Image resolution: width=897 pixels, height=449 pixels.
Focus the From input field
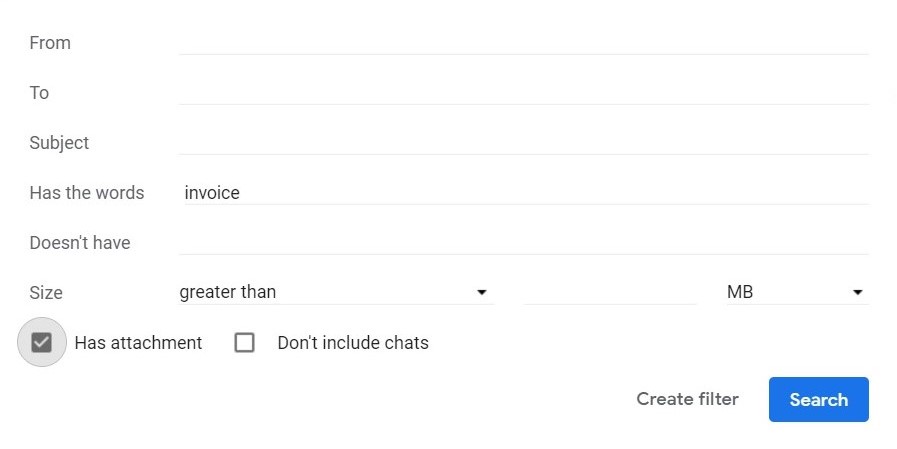click(x=523, y=43)
